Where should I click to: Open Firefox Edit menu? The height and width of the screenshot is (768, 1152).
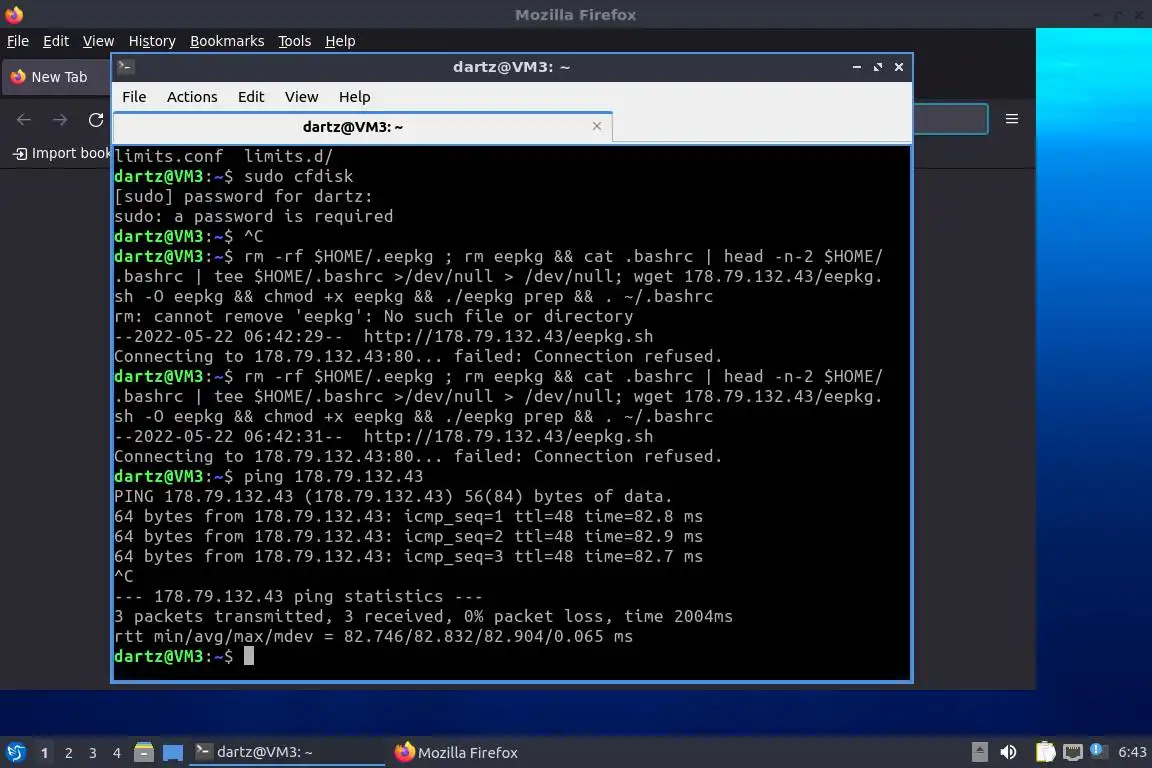click(56, 41)
